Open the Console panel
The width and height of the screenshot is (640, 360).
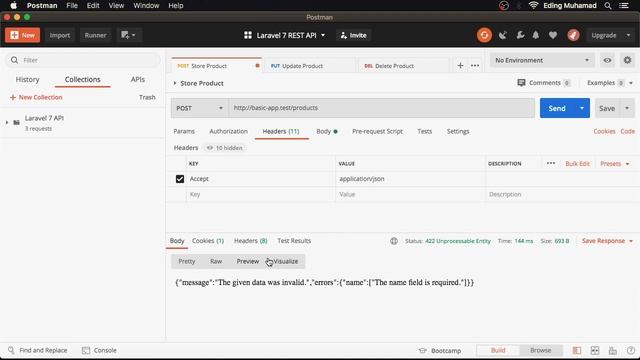point(99,350)
